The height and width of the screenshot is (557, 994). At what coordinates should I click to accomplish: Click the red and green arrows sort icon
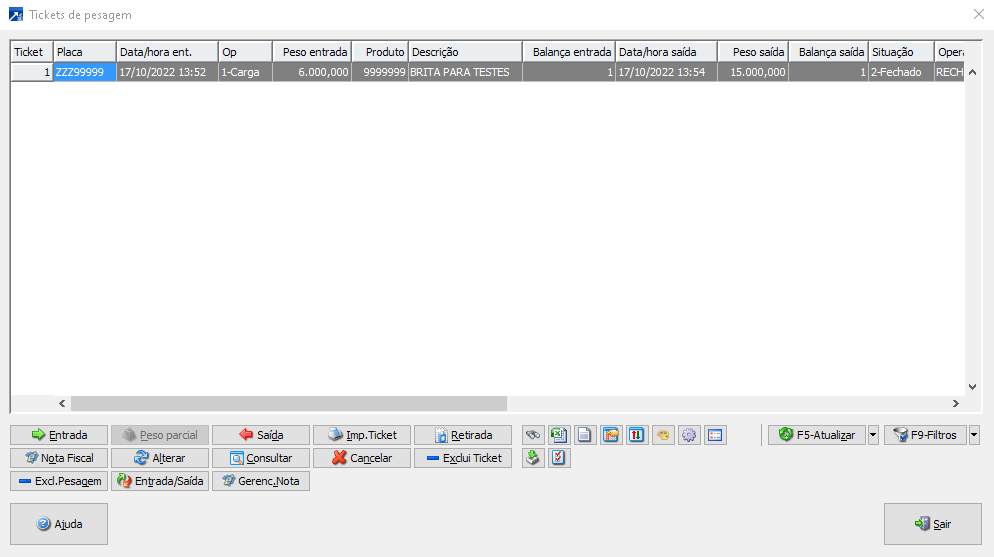636,435
